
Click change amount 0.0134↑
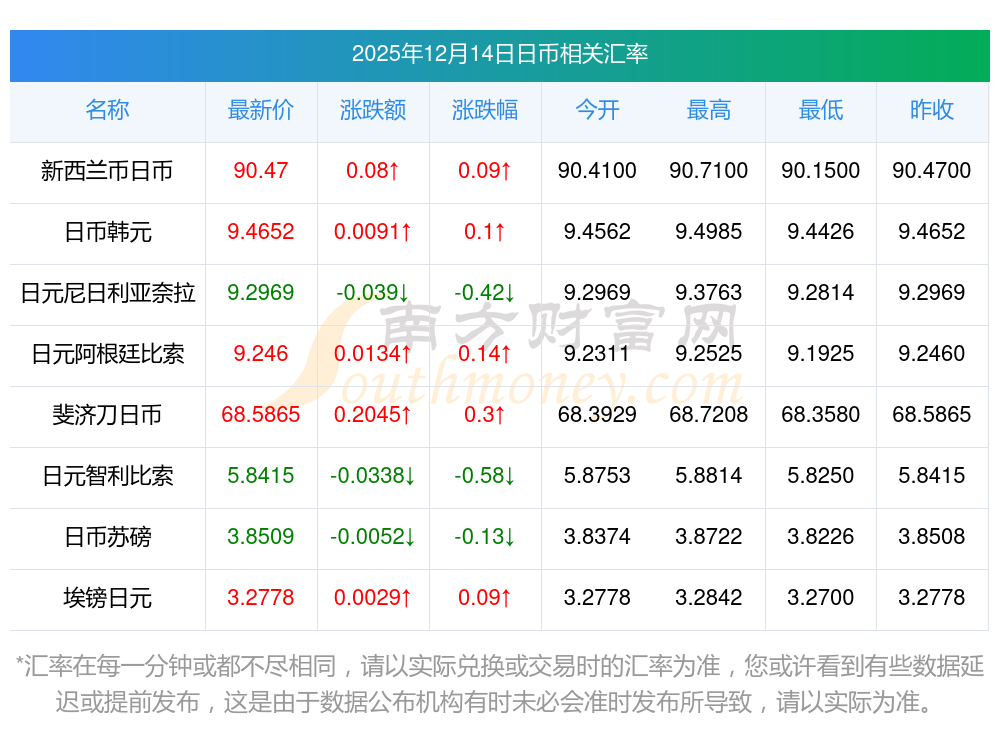point(372,353)
